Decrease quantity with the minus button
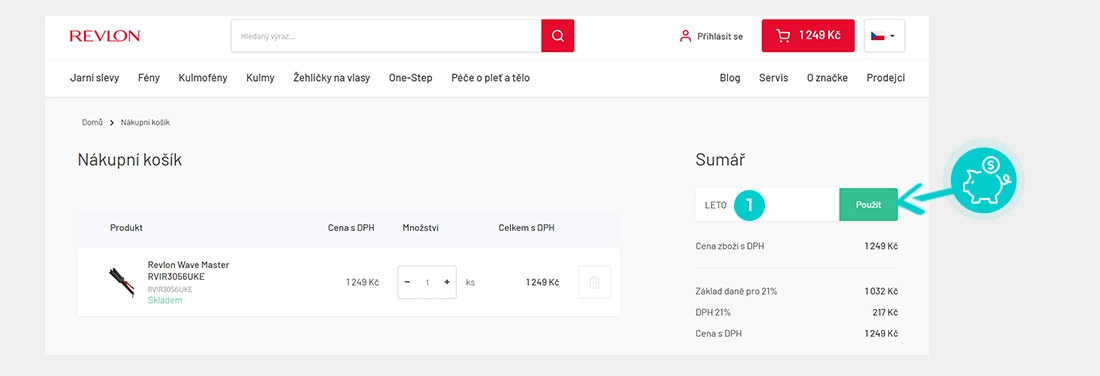Screen dimensions: 1100x376 tap(408, 282)
